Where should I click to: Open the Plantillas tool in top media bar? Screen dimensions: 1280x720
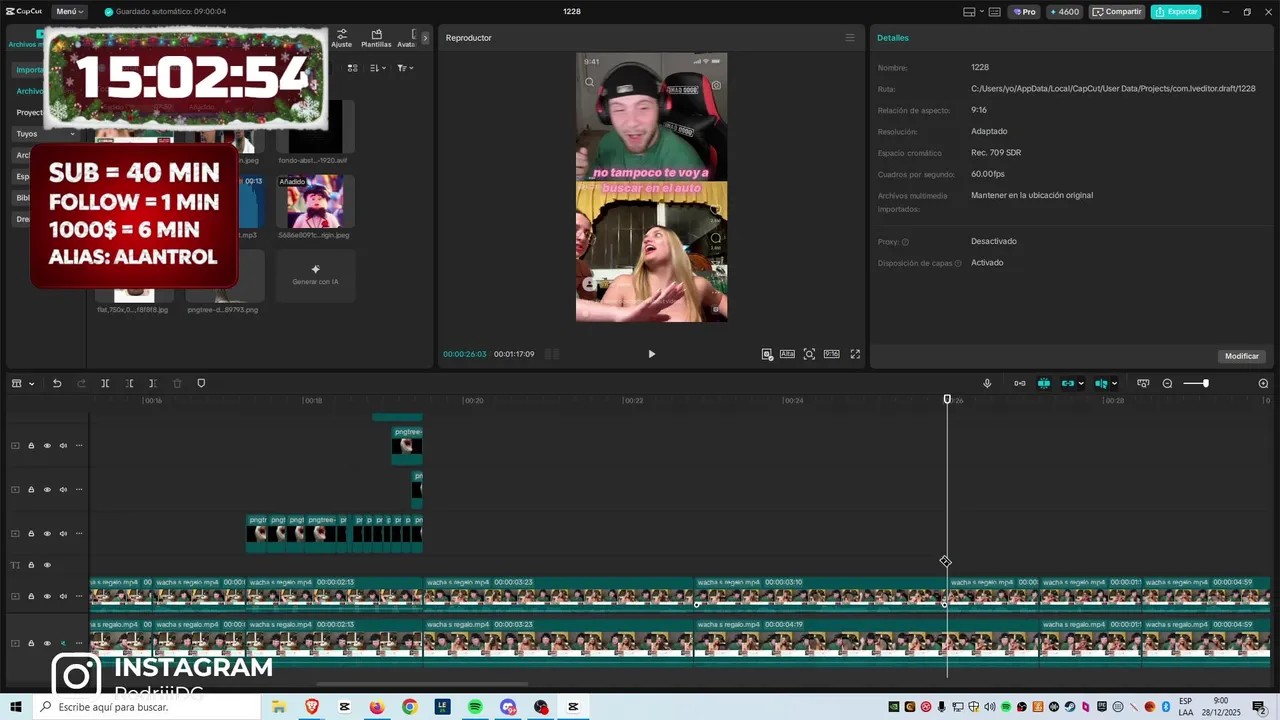point(376,38)
